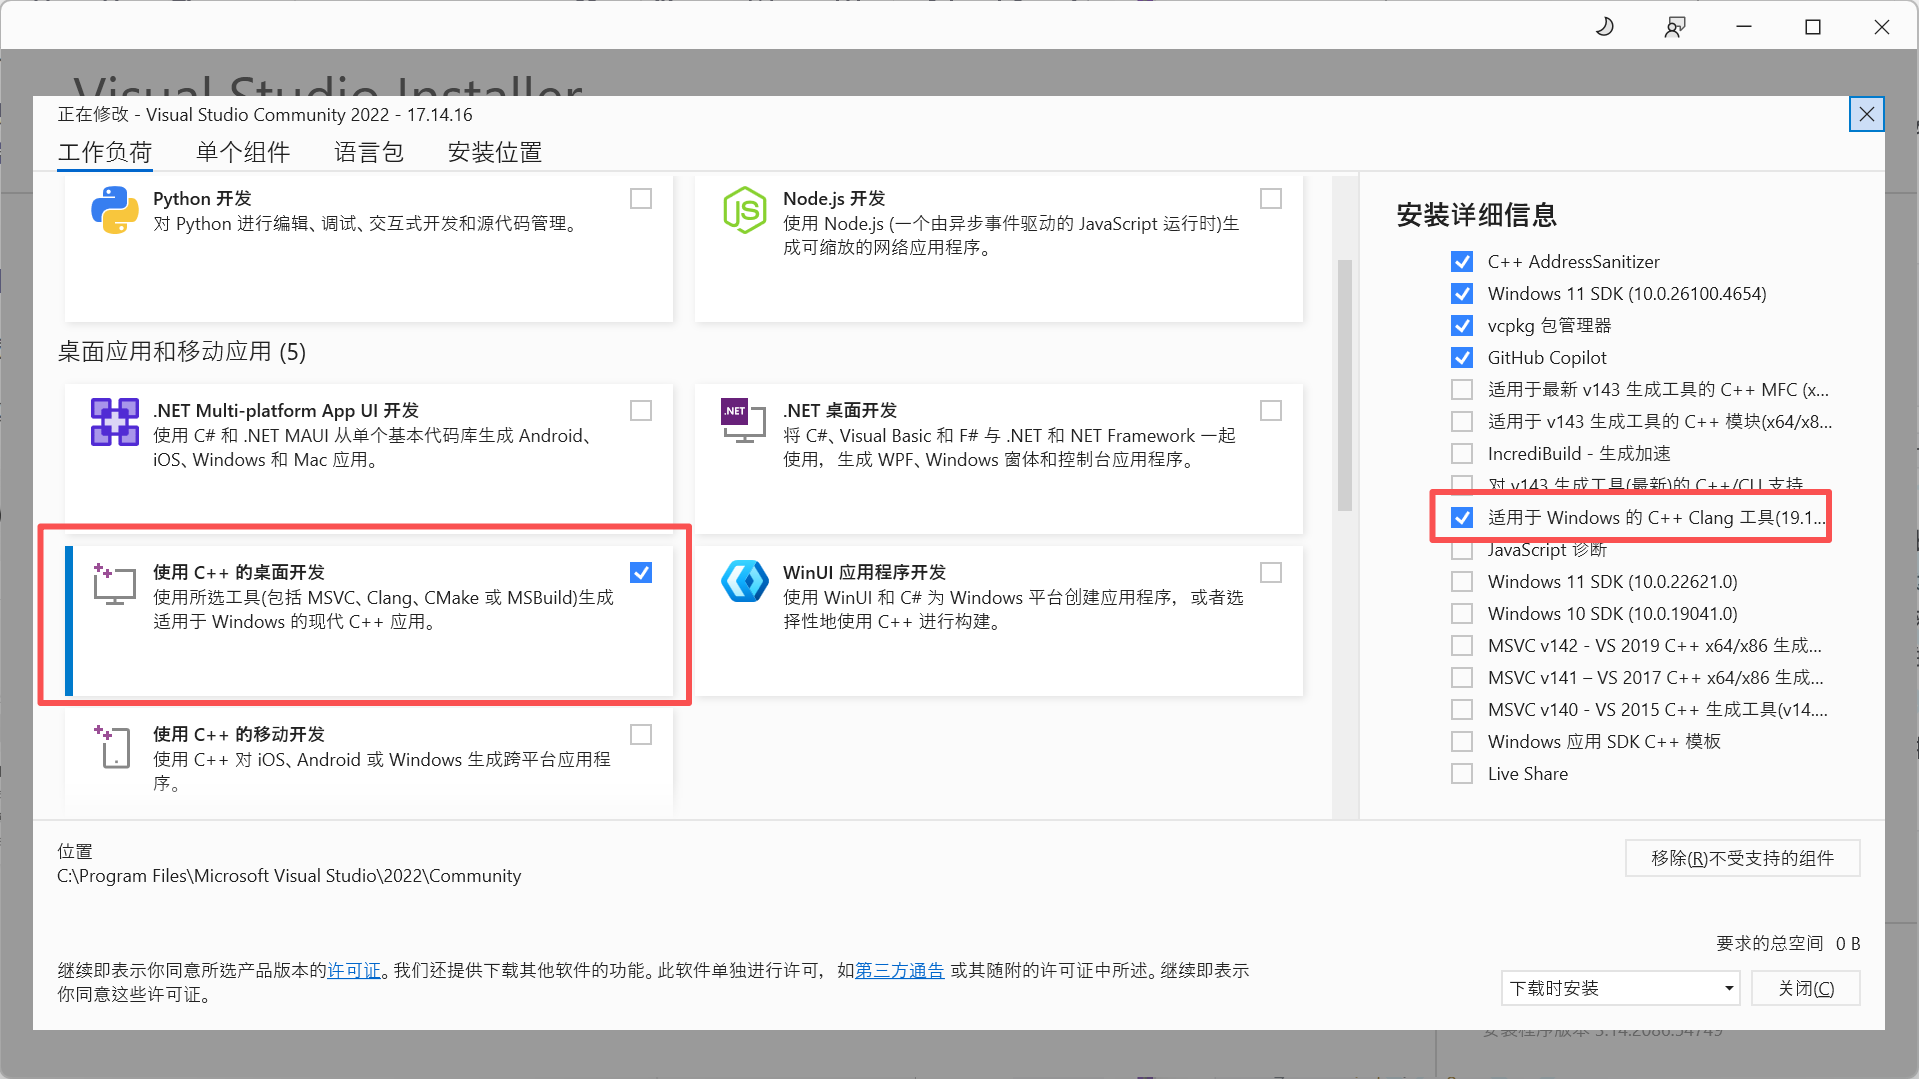1919x1079 pixels.
Task: Check Windows 11 SDK (10.0.22621.0)
Action: click(x=1462, y=582)
